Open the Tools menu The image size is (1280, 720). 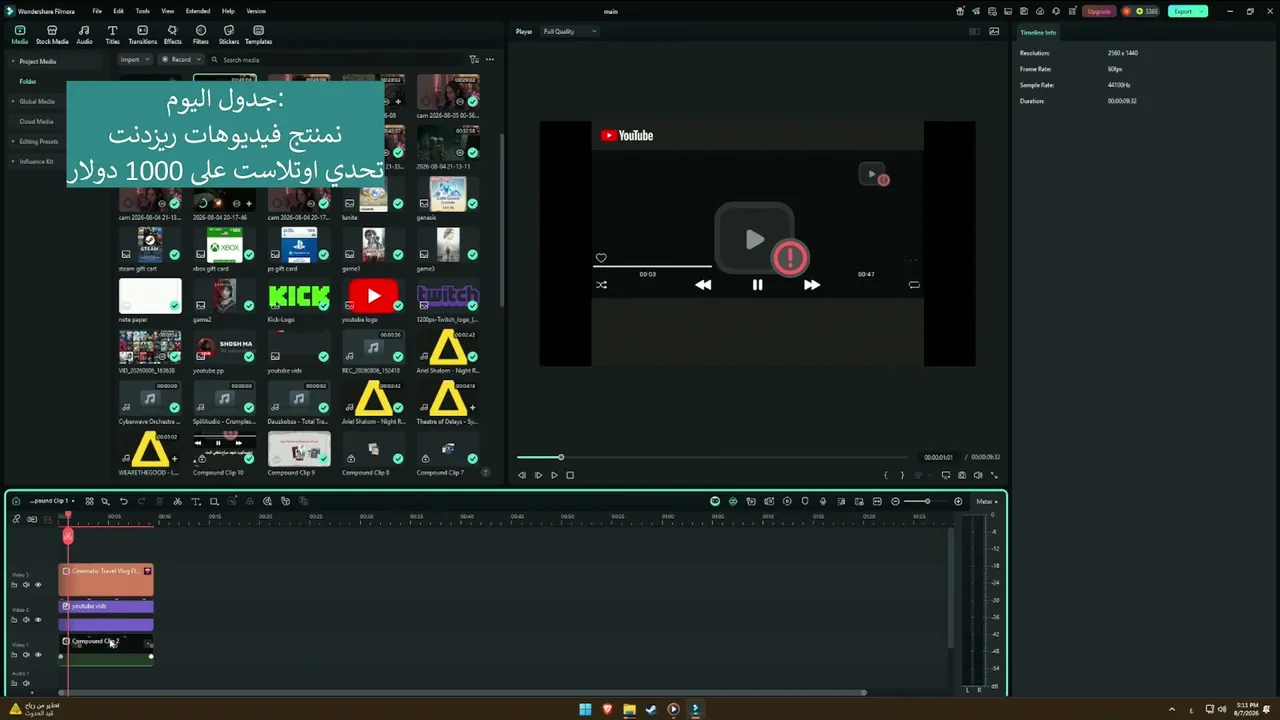point(143,11)
